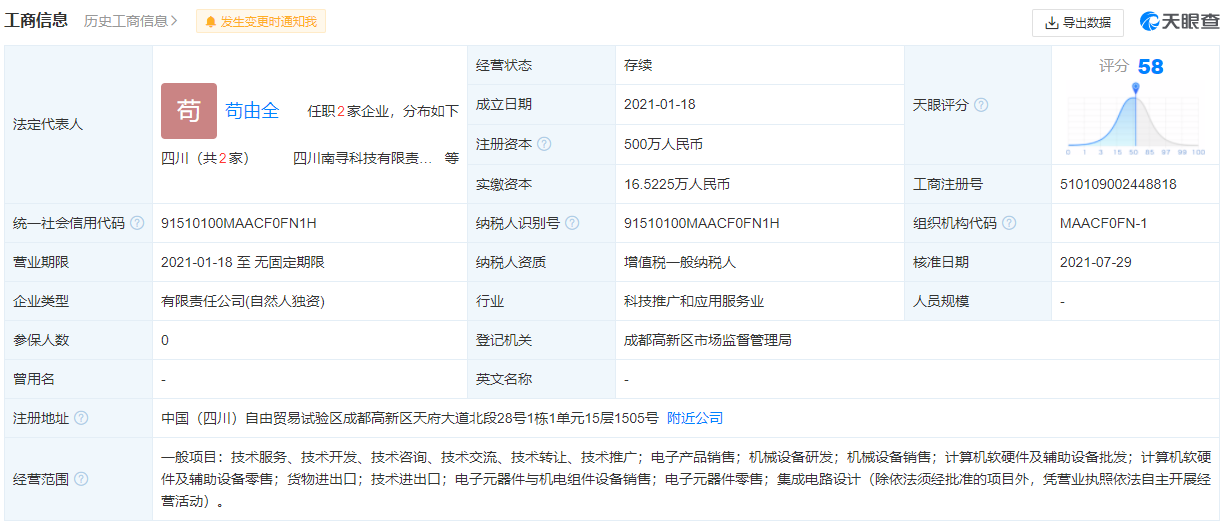Click the 四川（共2家） region entry
Viewport: 1225px width, 521px height.
point(205,158)
